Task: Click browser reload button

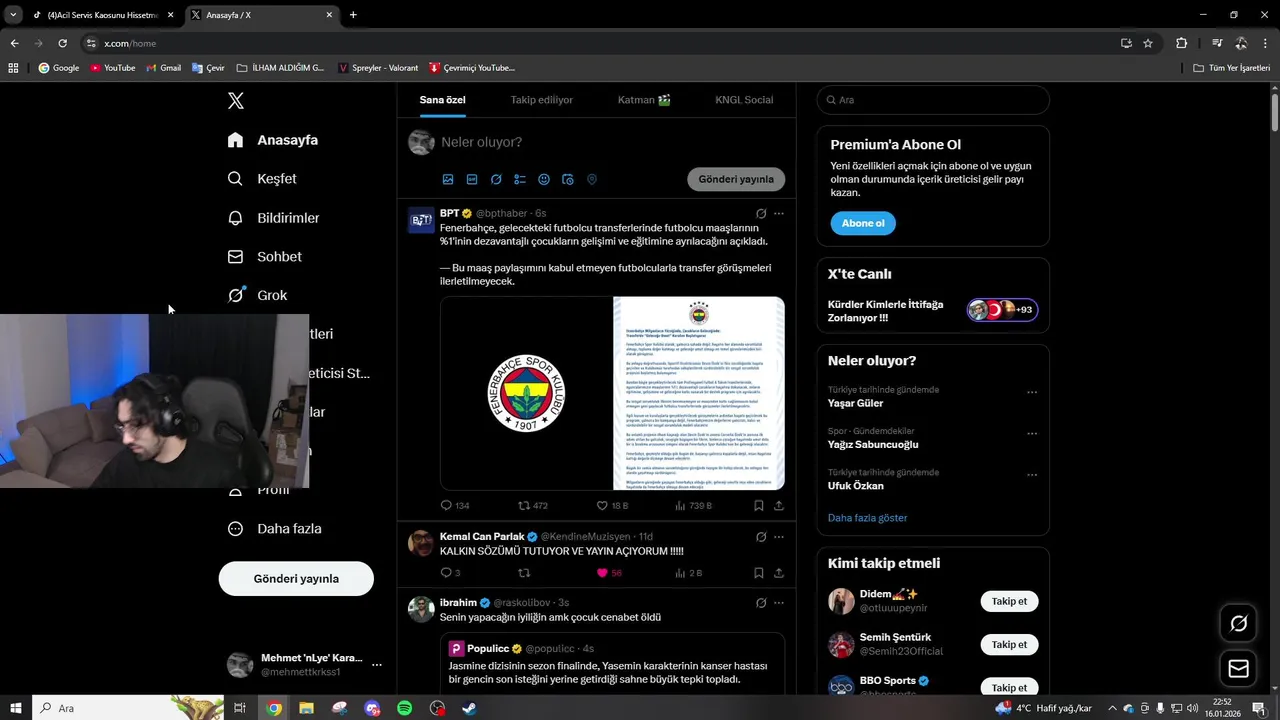Action: 62,43
